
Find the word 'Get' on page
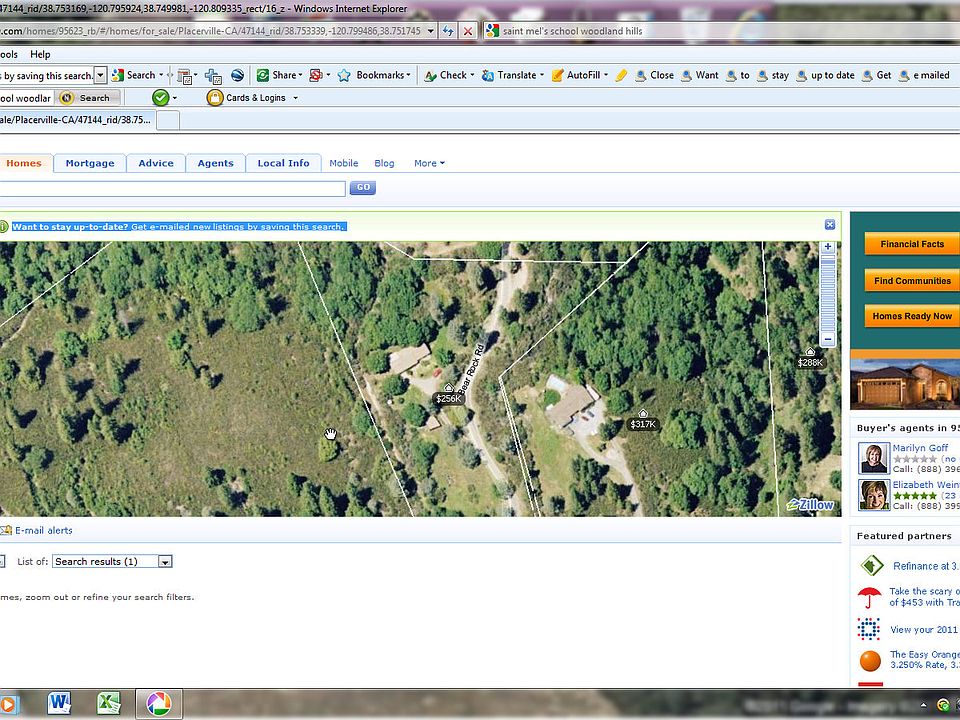pos(877,75)
